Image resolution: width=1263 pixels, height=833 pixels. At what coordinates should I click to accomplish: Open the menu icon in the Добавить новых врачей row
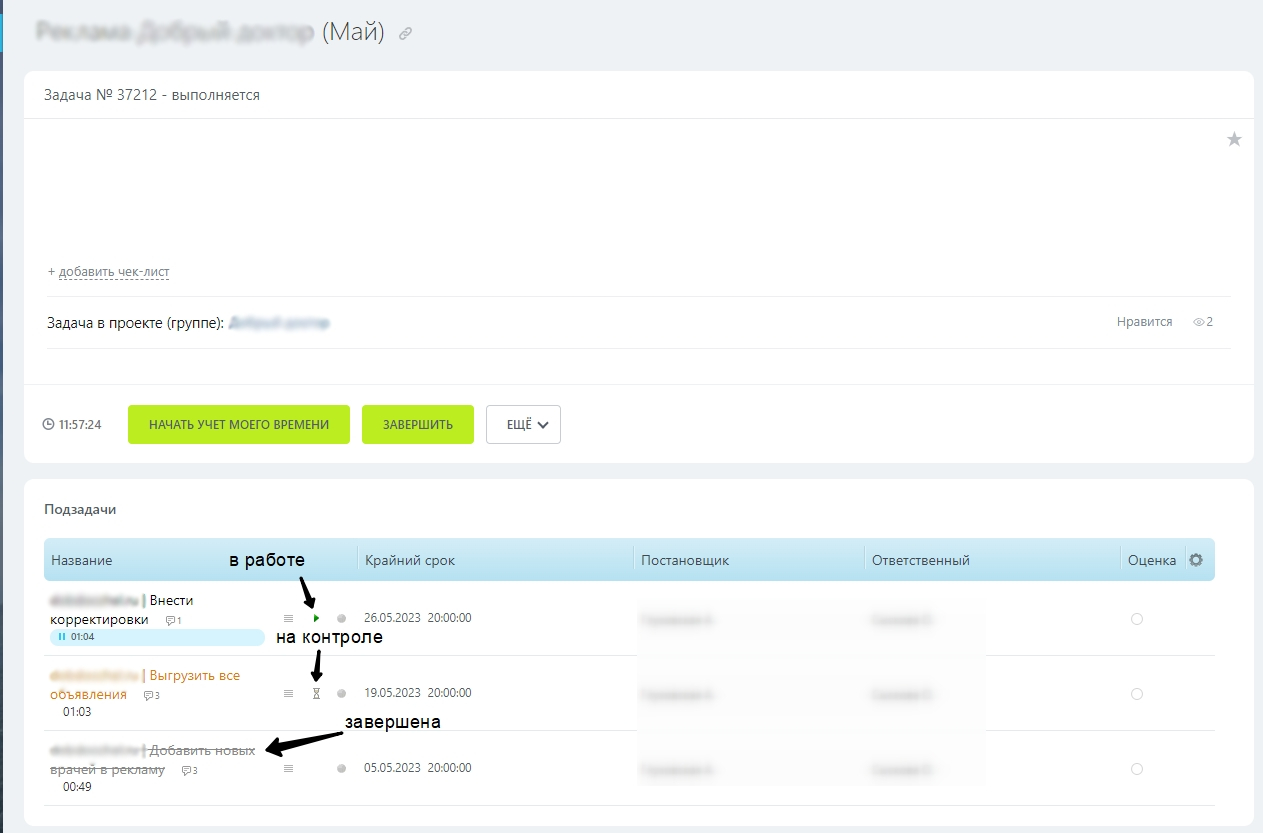coord(289,769)
